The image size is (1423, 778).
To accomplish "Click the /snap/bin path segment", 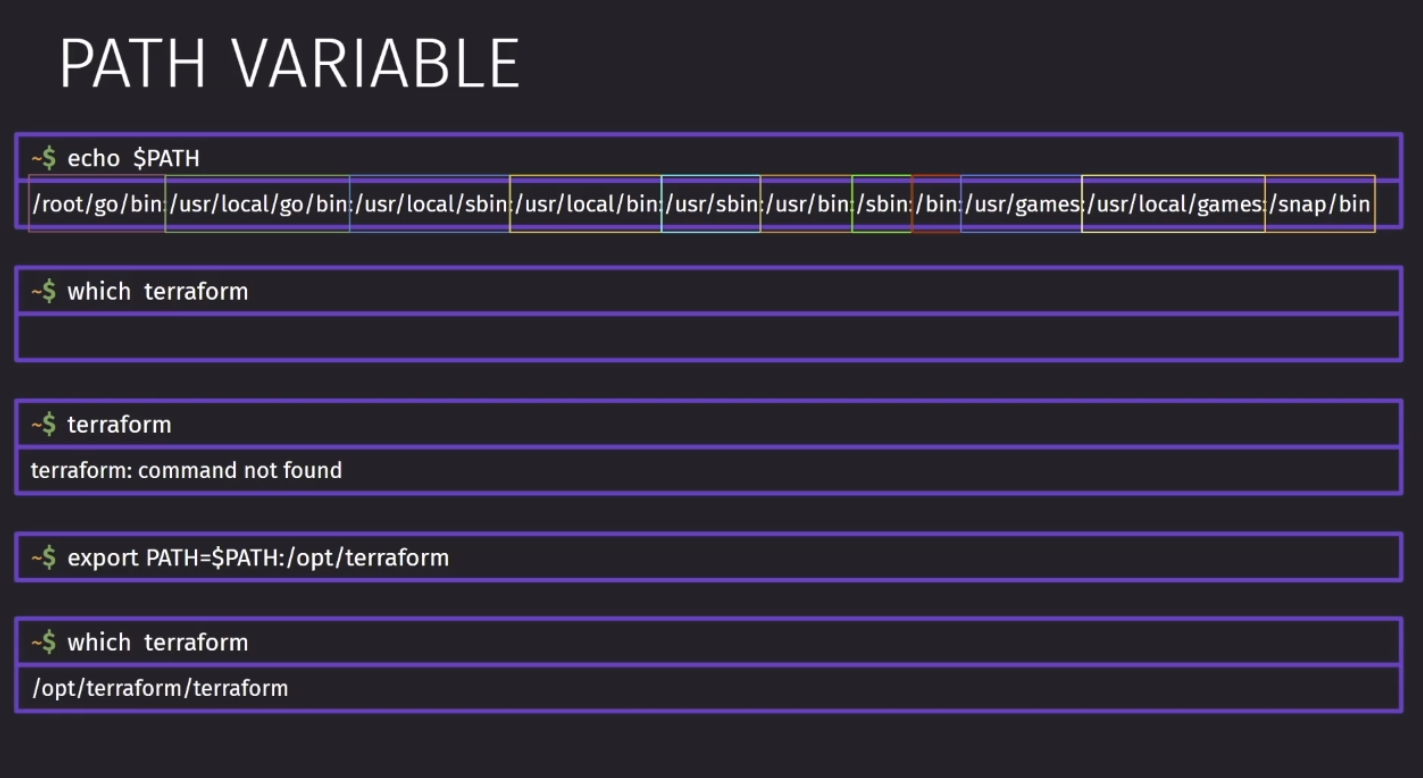I will pyautogui.click(x=1320, y=204).
